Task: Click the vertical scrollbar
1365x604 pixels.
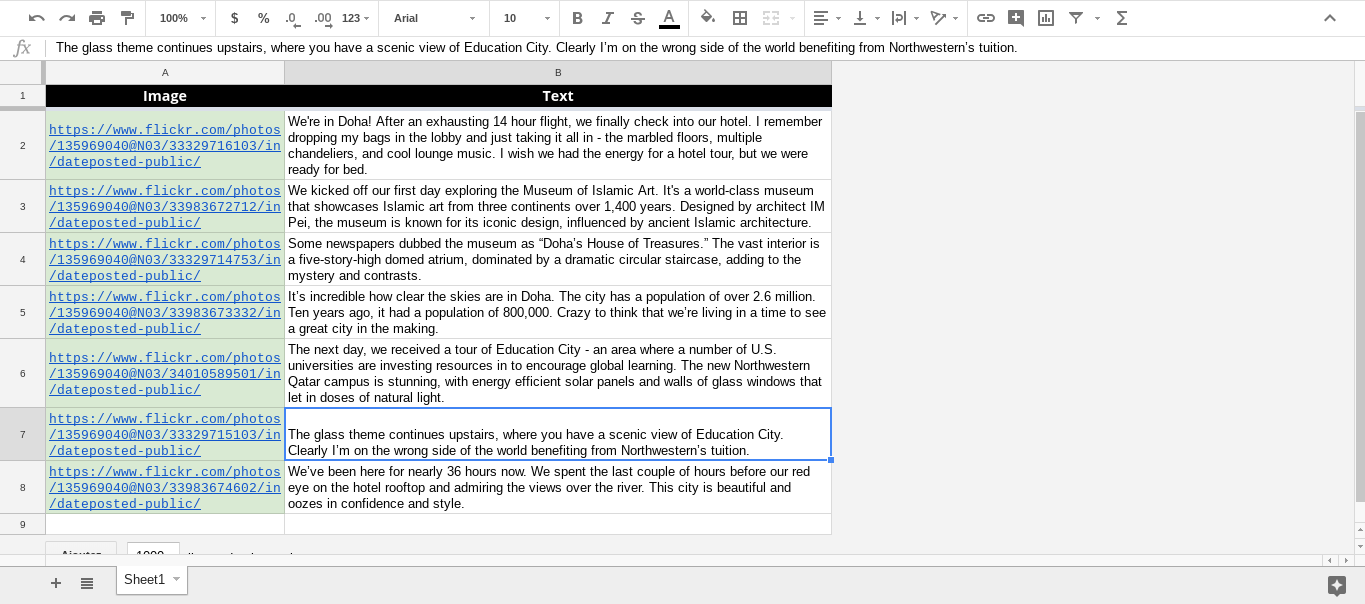Action: (x=1359, y=305)
